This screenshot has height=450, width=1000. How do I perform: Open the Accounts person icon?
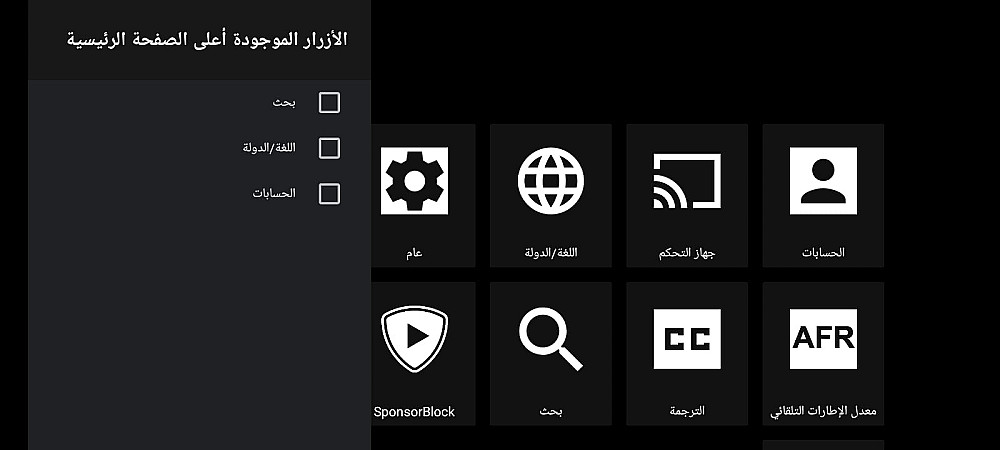click(x=823, y=180)
